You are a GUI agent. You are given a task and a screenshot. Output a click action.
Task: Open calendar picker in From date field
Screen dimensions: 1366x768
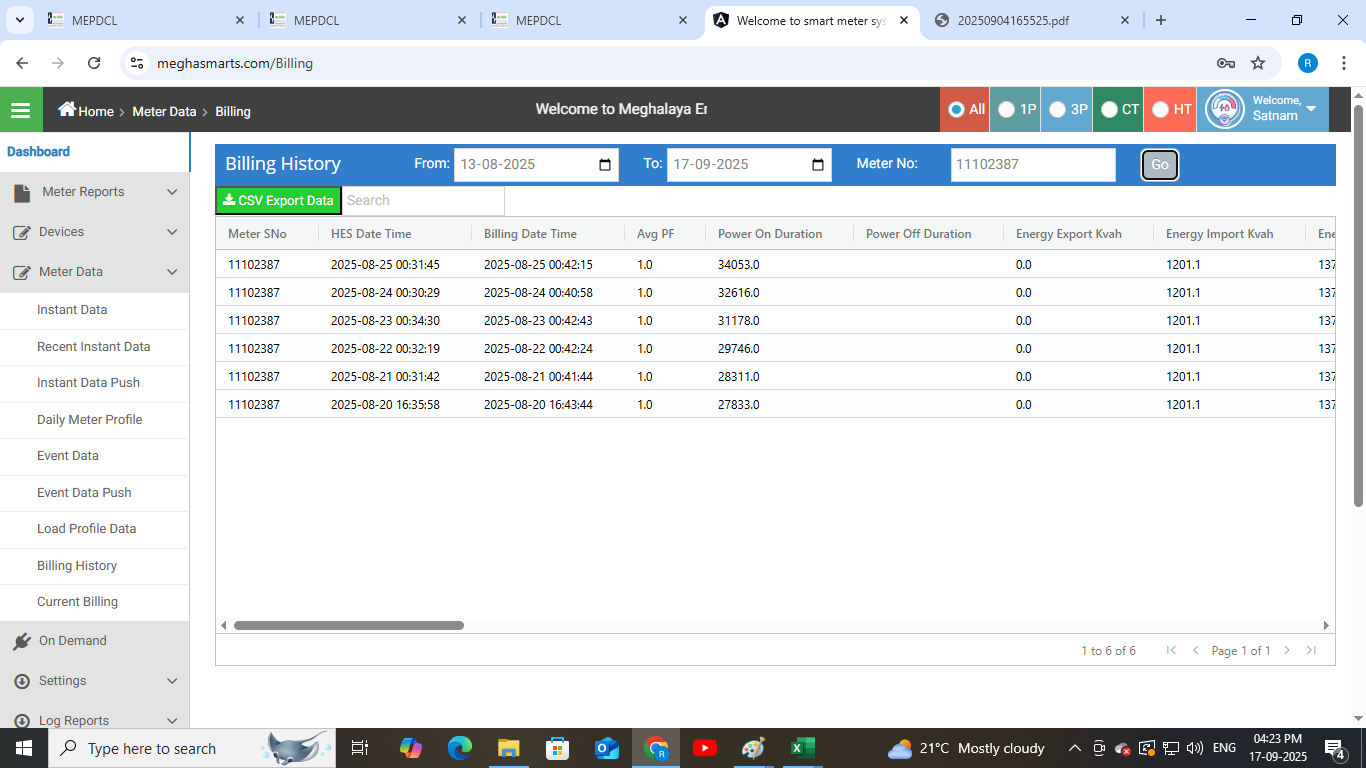(x=605, y=165)
